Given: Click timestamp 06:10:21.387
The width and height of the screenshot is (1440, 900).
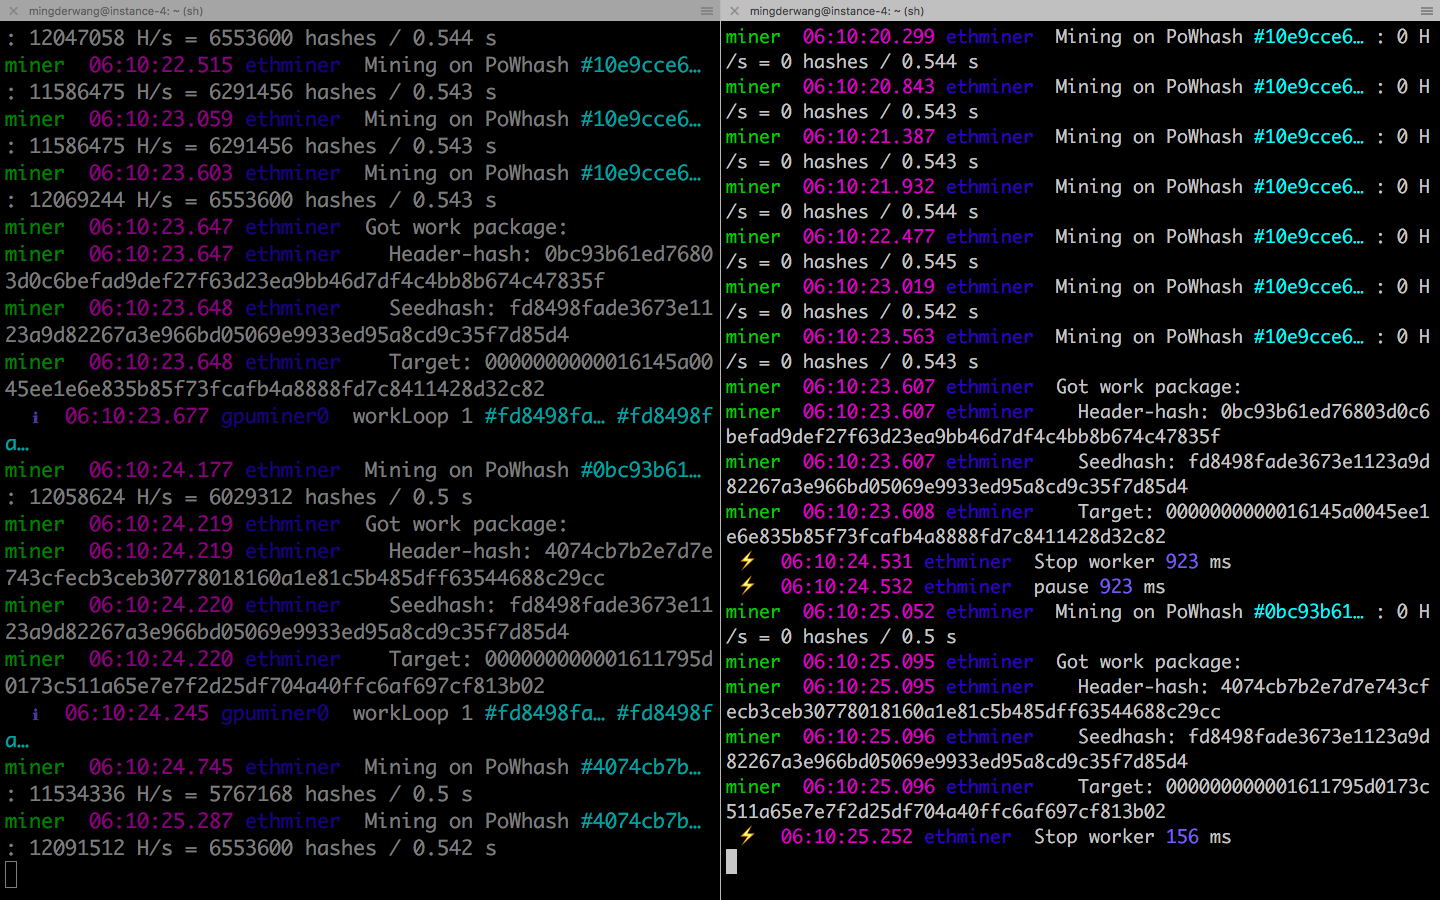Looking at the screenshot, I should 869,137.
